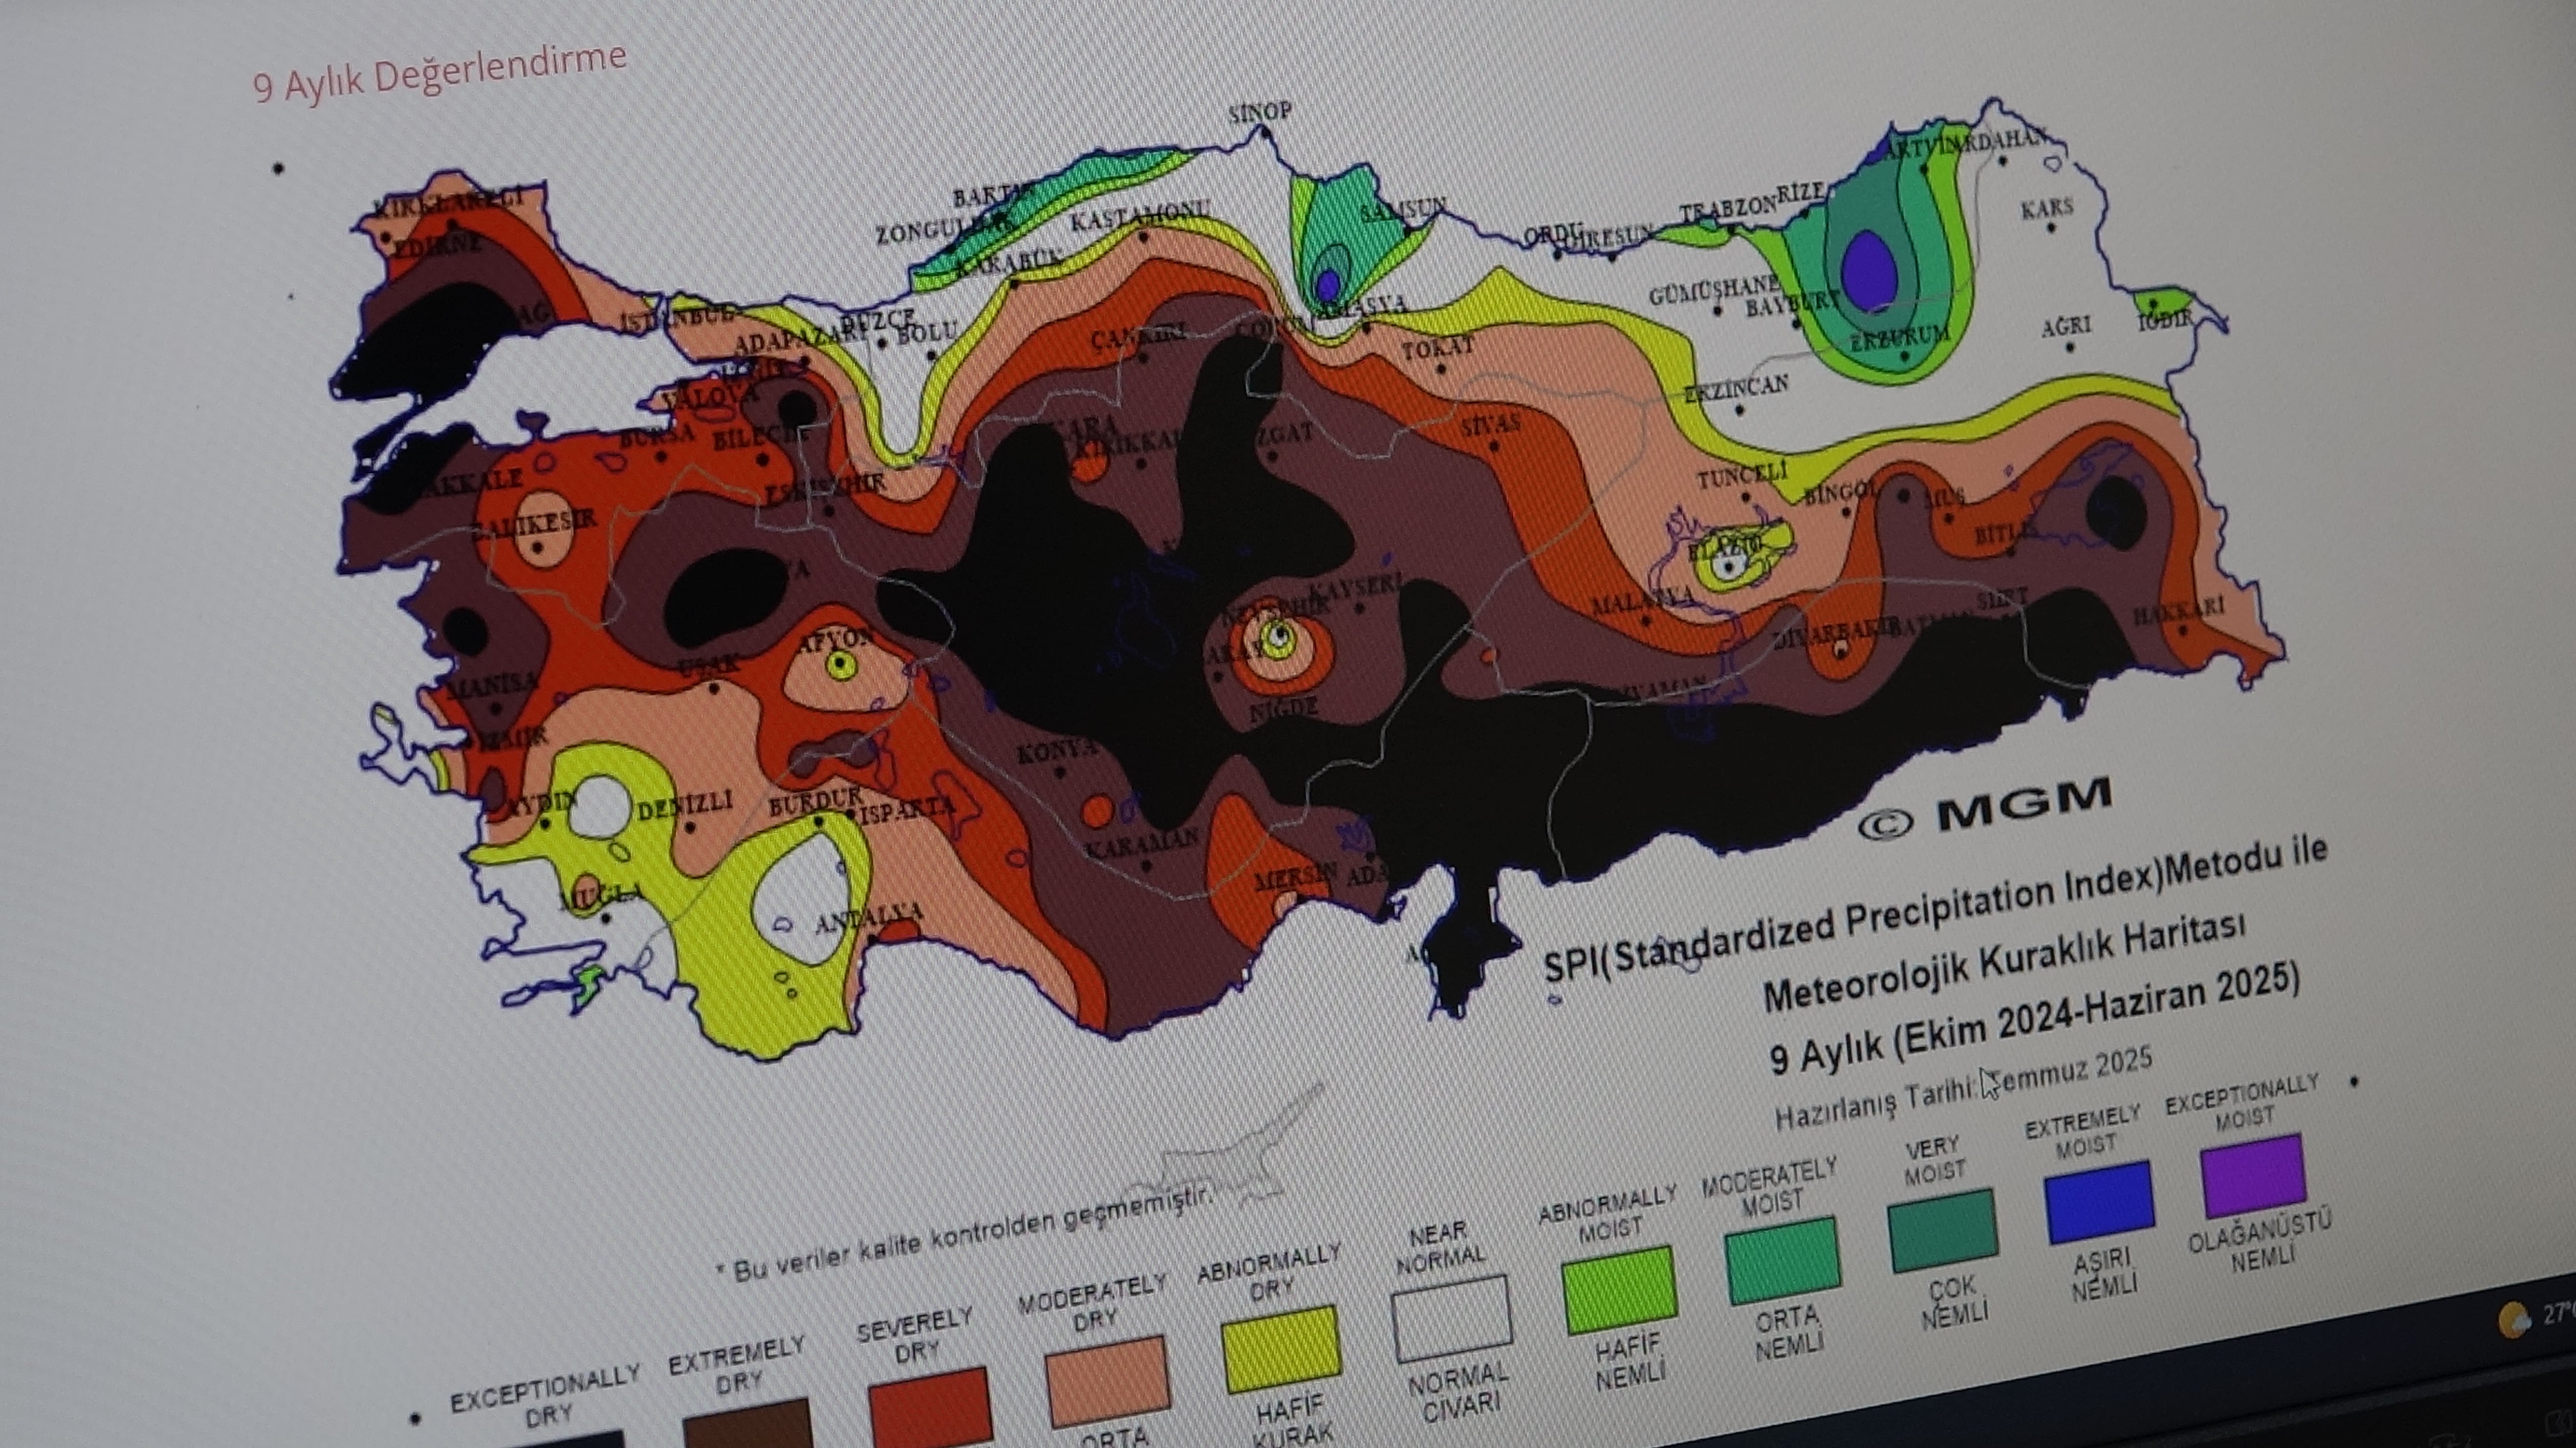
Task: Click the Afyon station marker circle
Action: [x=841, y=666]
